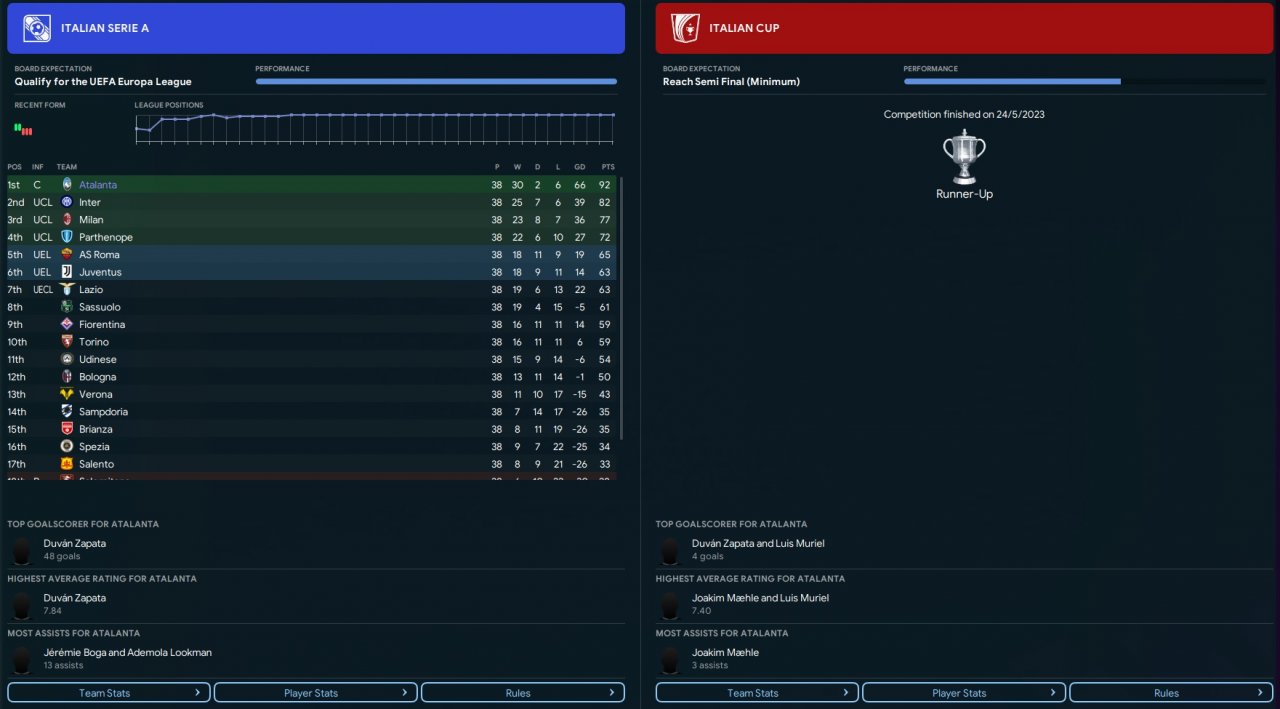The width and height of the screenshot is (1280, 709).
Task: Open the Italian Cup header panel
Action: click(x=964, y=28)
